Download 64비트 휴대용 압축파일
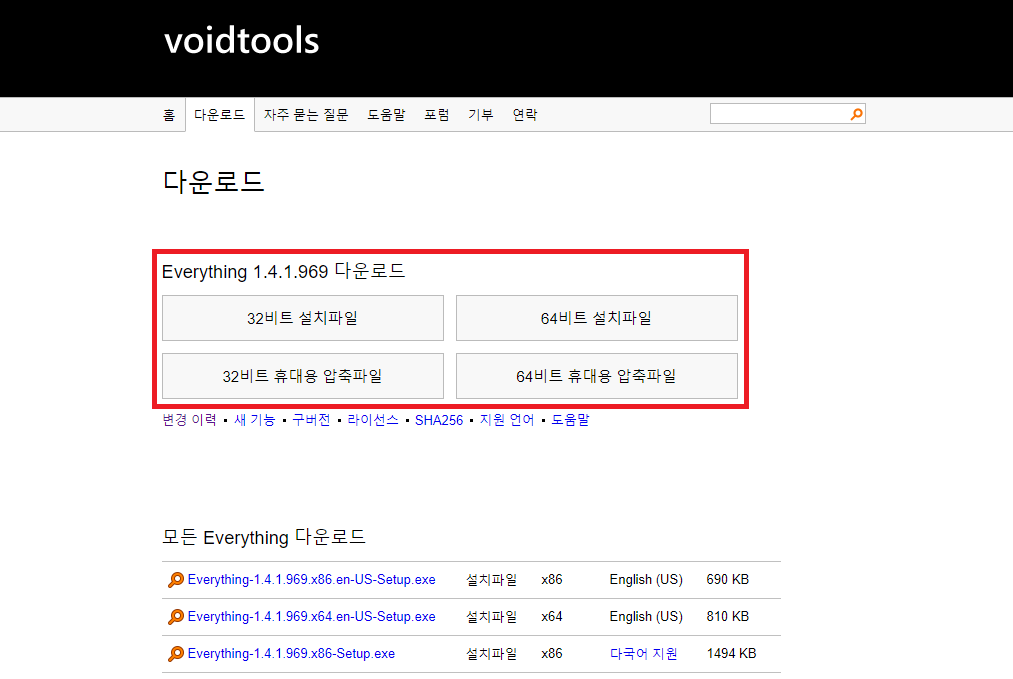Screen dimensions: 1013x679 pyautogui.click(x=596, y=376)
